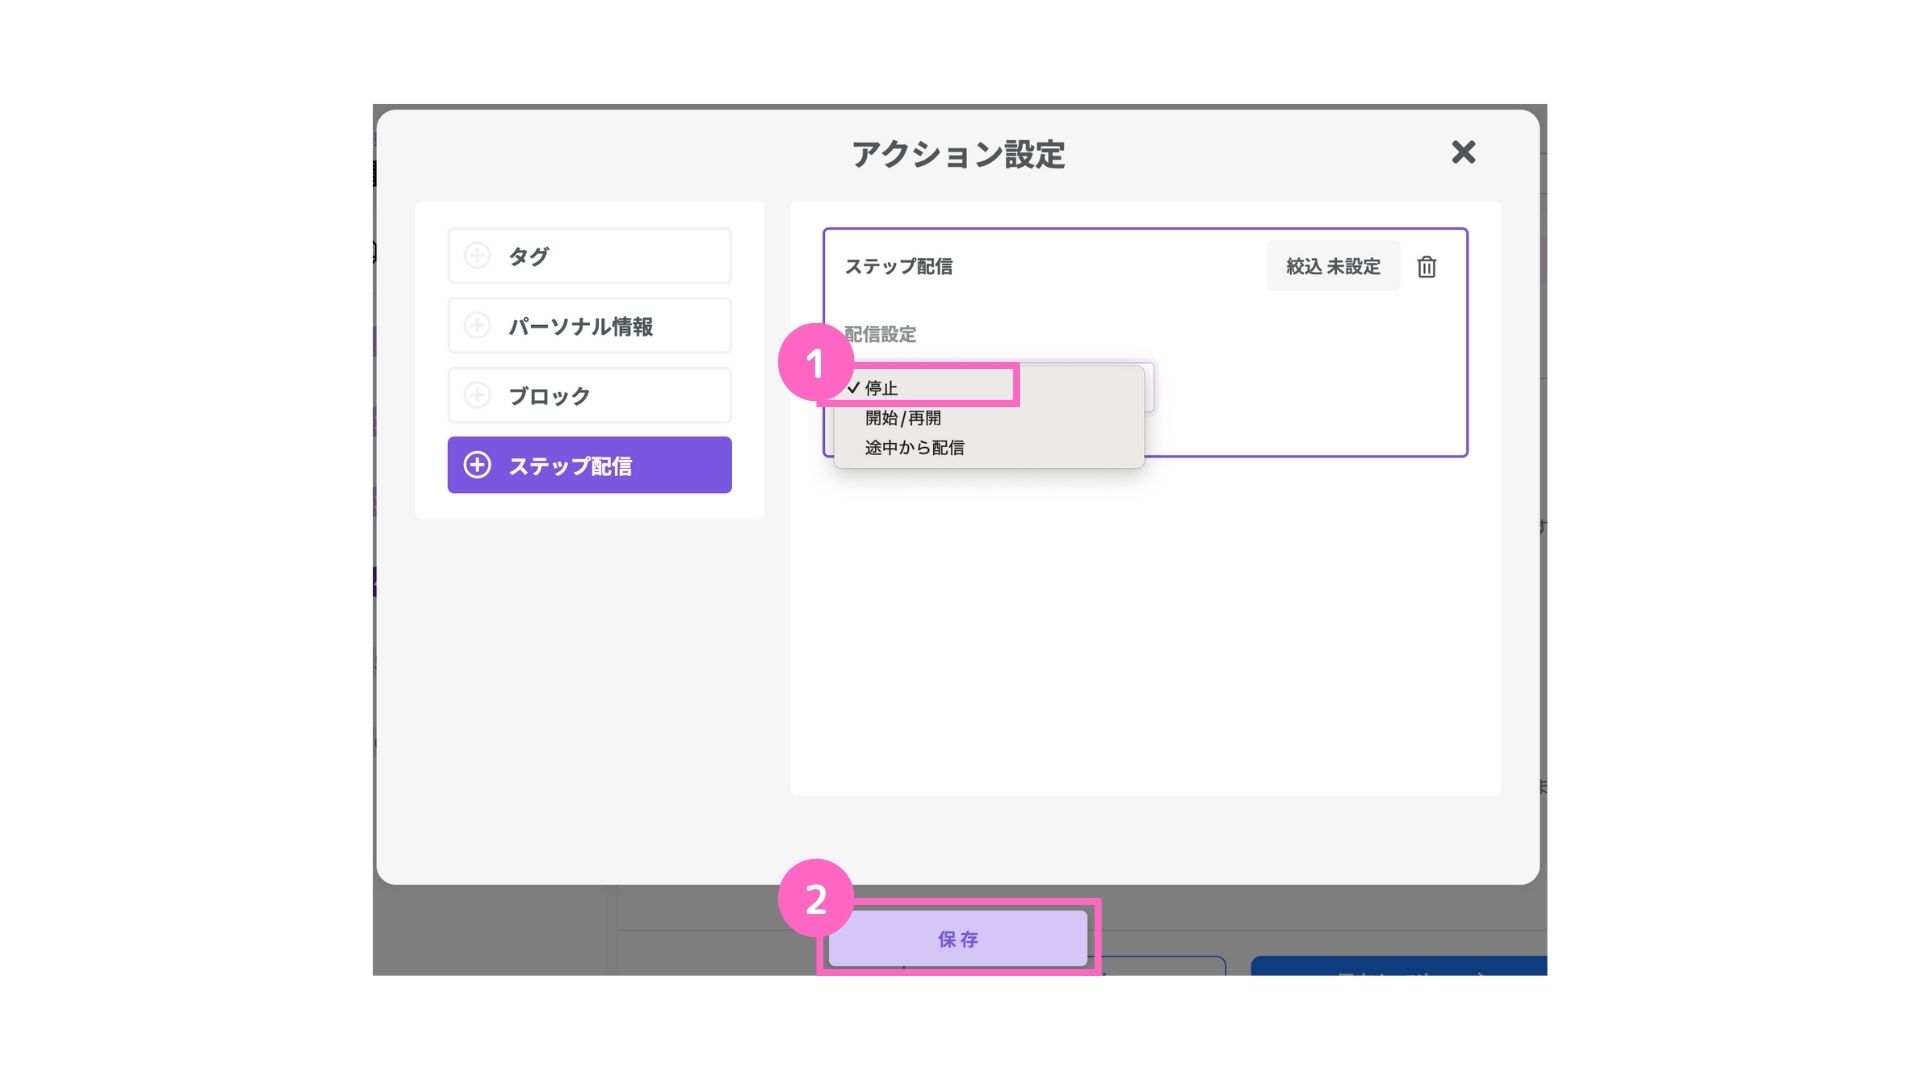Viewport: 1920px width, 1080px height.
Task: Select the ブロック label in action list
Action: [549, 396]
